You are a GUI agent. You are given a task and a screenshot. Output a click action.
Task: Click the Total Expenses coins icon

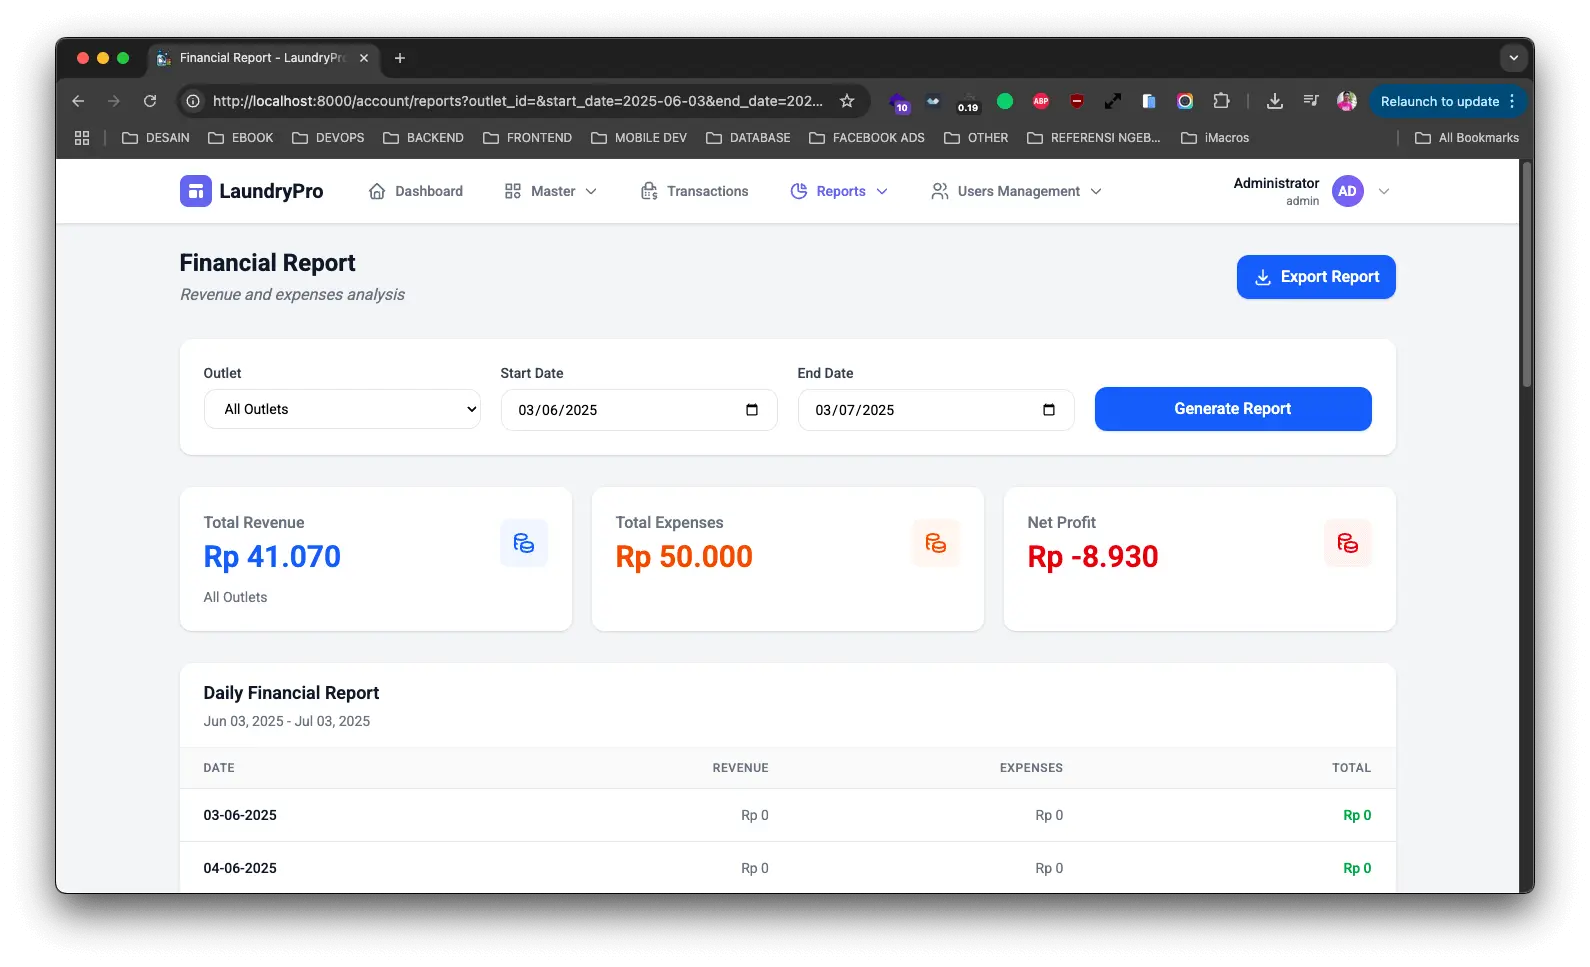pyautogui.click(x=935, y=543)
